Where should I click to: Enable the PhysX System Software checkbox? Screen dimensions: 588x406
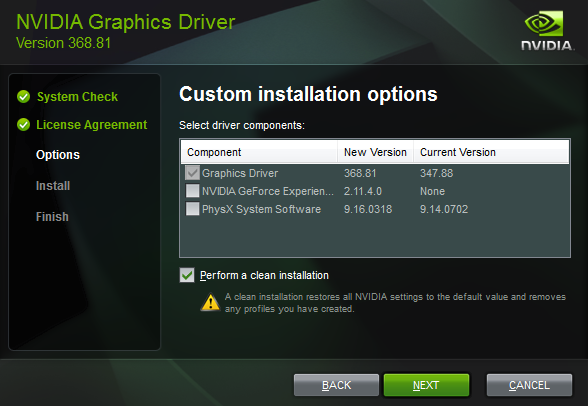point(192,209)
